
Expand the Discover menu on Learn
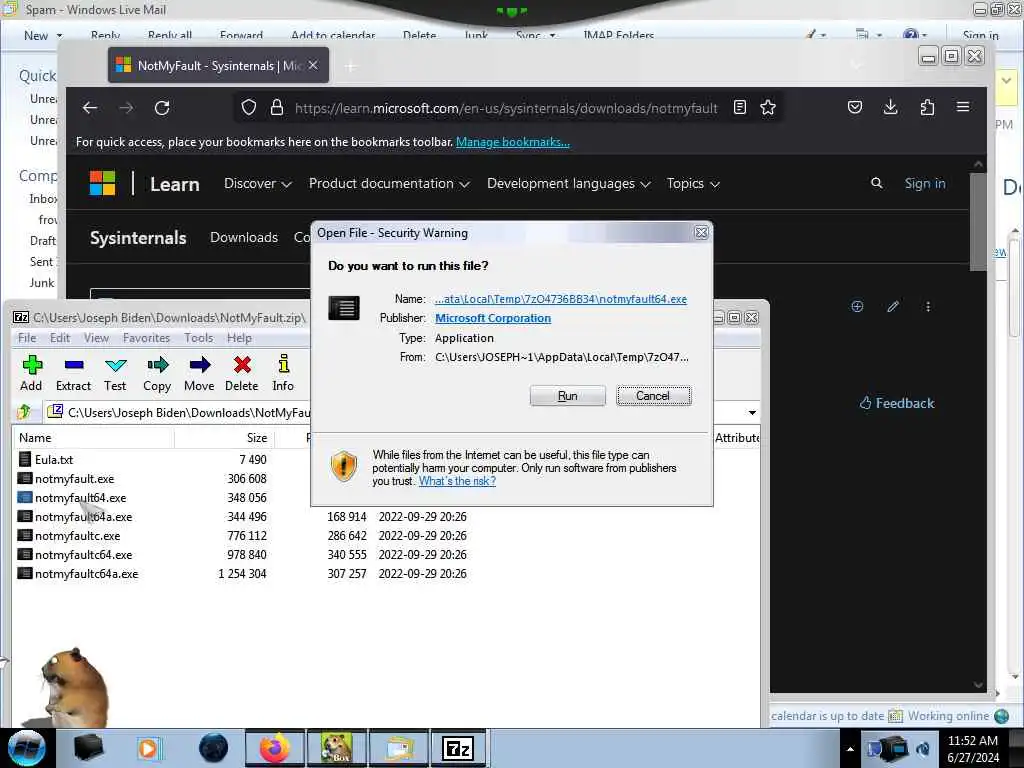[257, 184]
